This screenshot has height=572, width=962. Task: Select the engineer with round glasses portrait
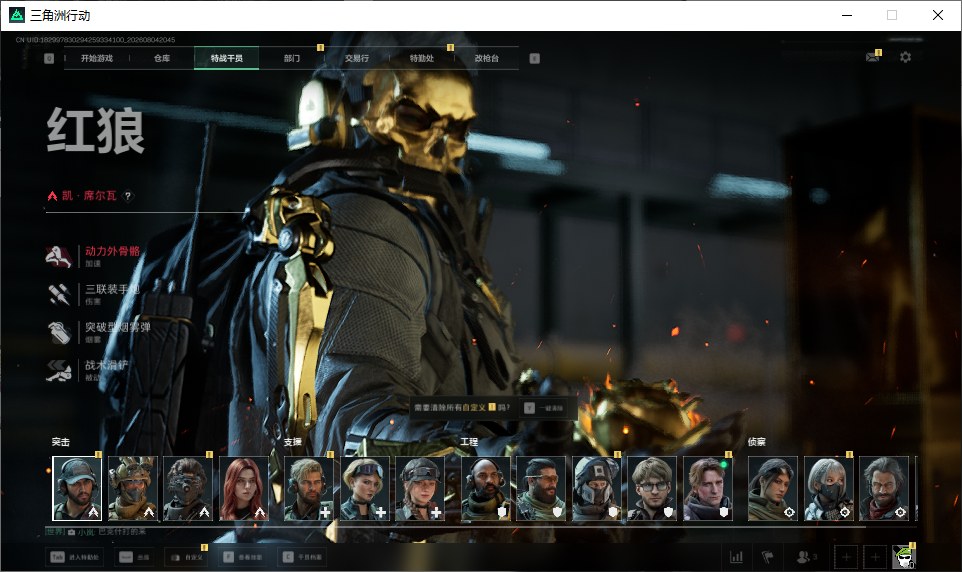652,489
